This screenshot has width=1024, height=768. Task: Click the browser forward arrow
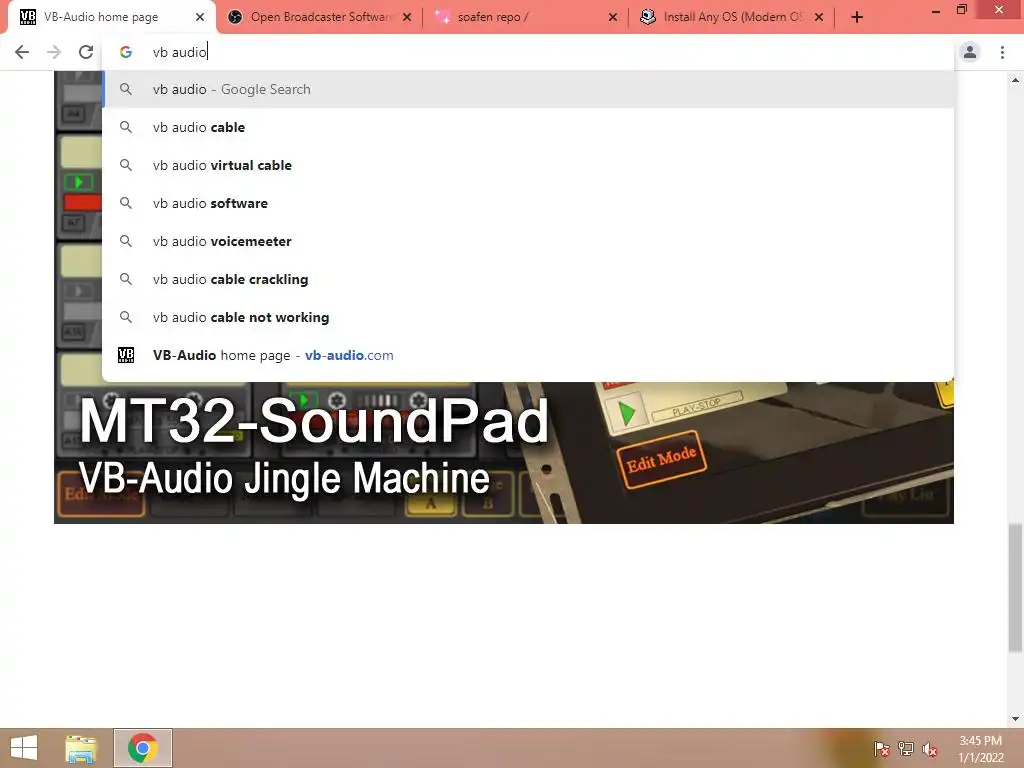point(54,52)
